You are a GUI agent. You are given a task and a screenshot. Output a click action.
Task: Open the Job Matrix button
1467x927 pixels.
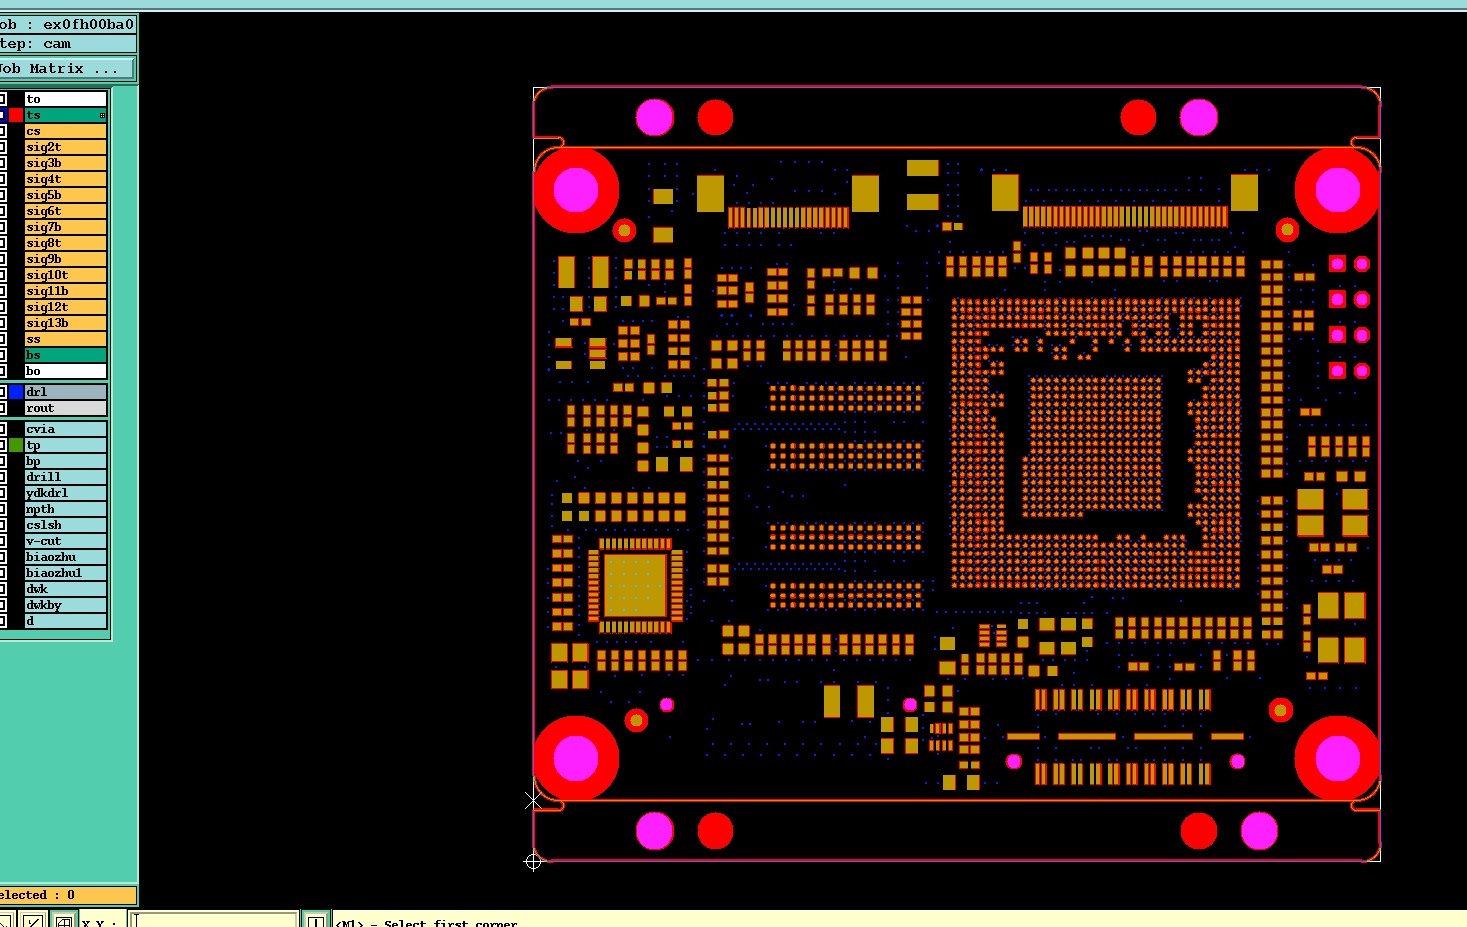pos(67,69)
